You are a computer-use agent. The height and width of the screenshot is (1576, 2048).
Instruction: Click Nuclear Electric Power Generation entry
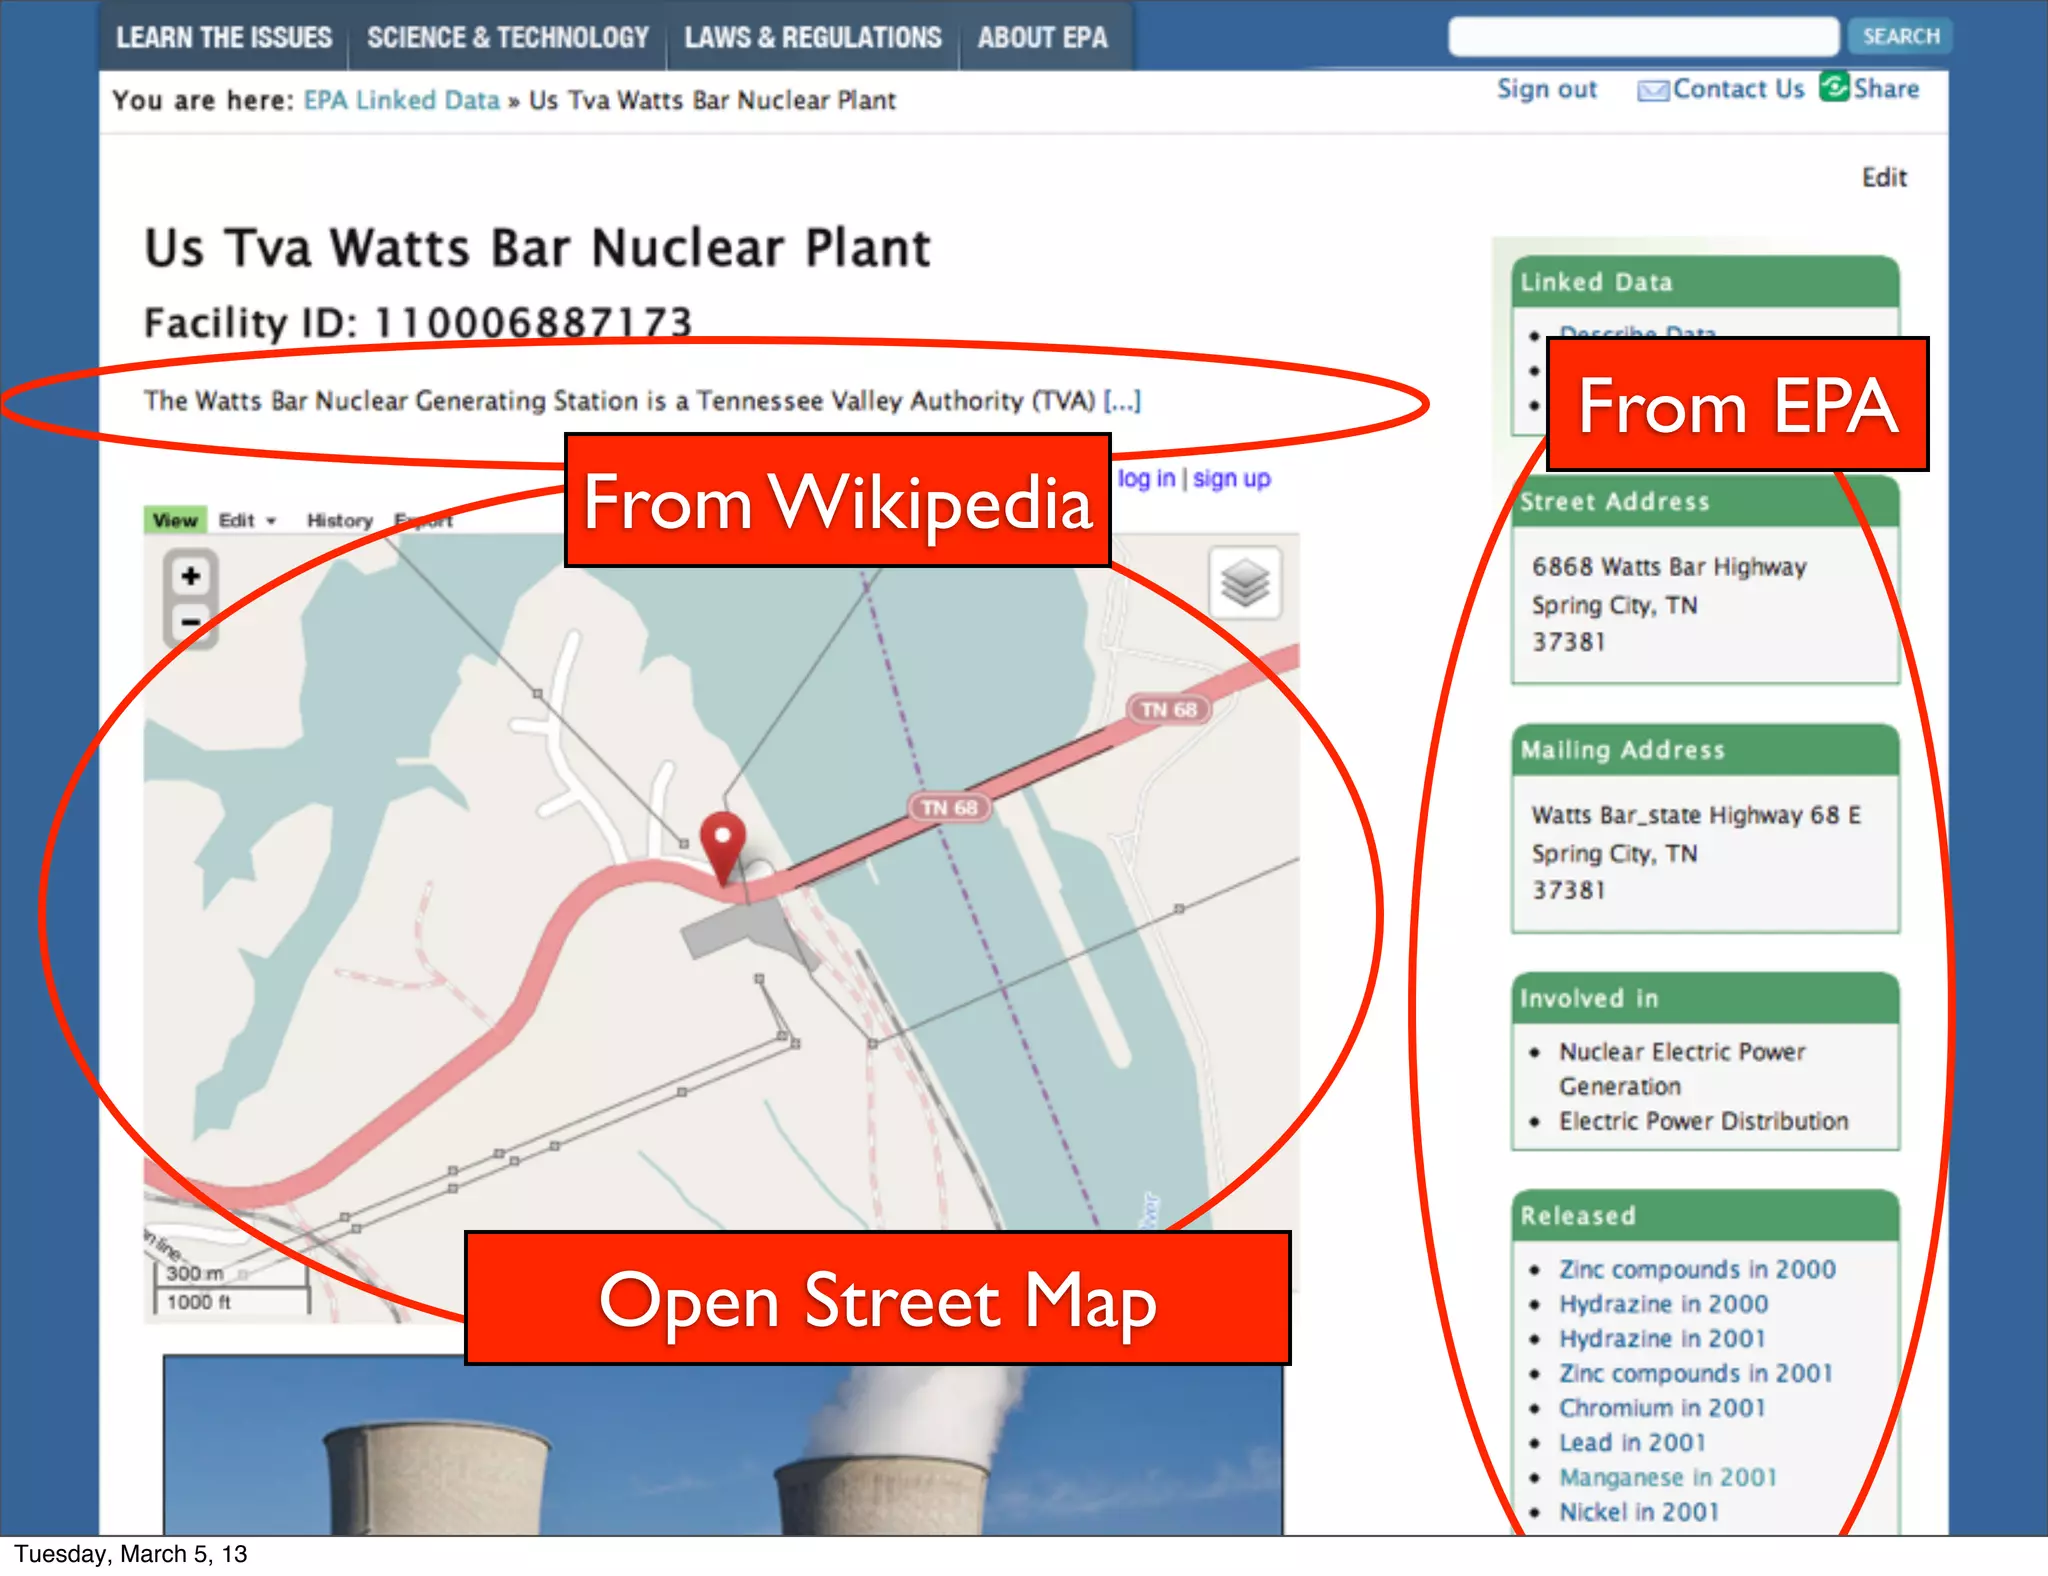coord(1682,1069)
